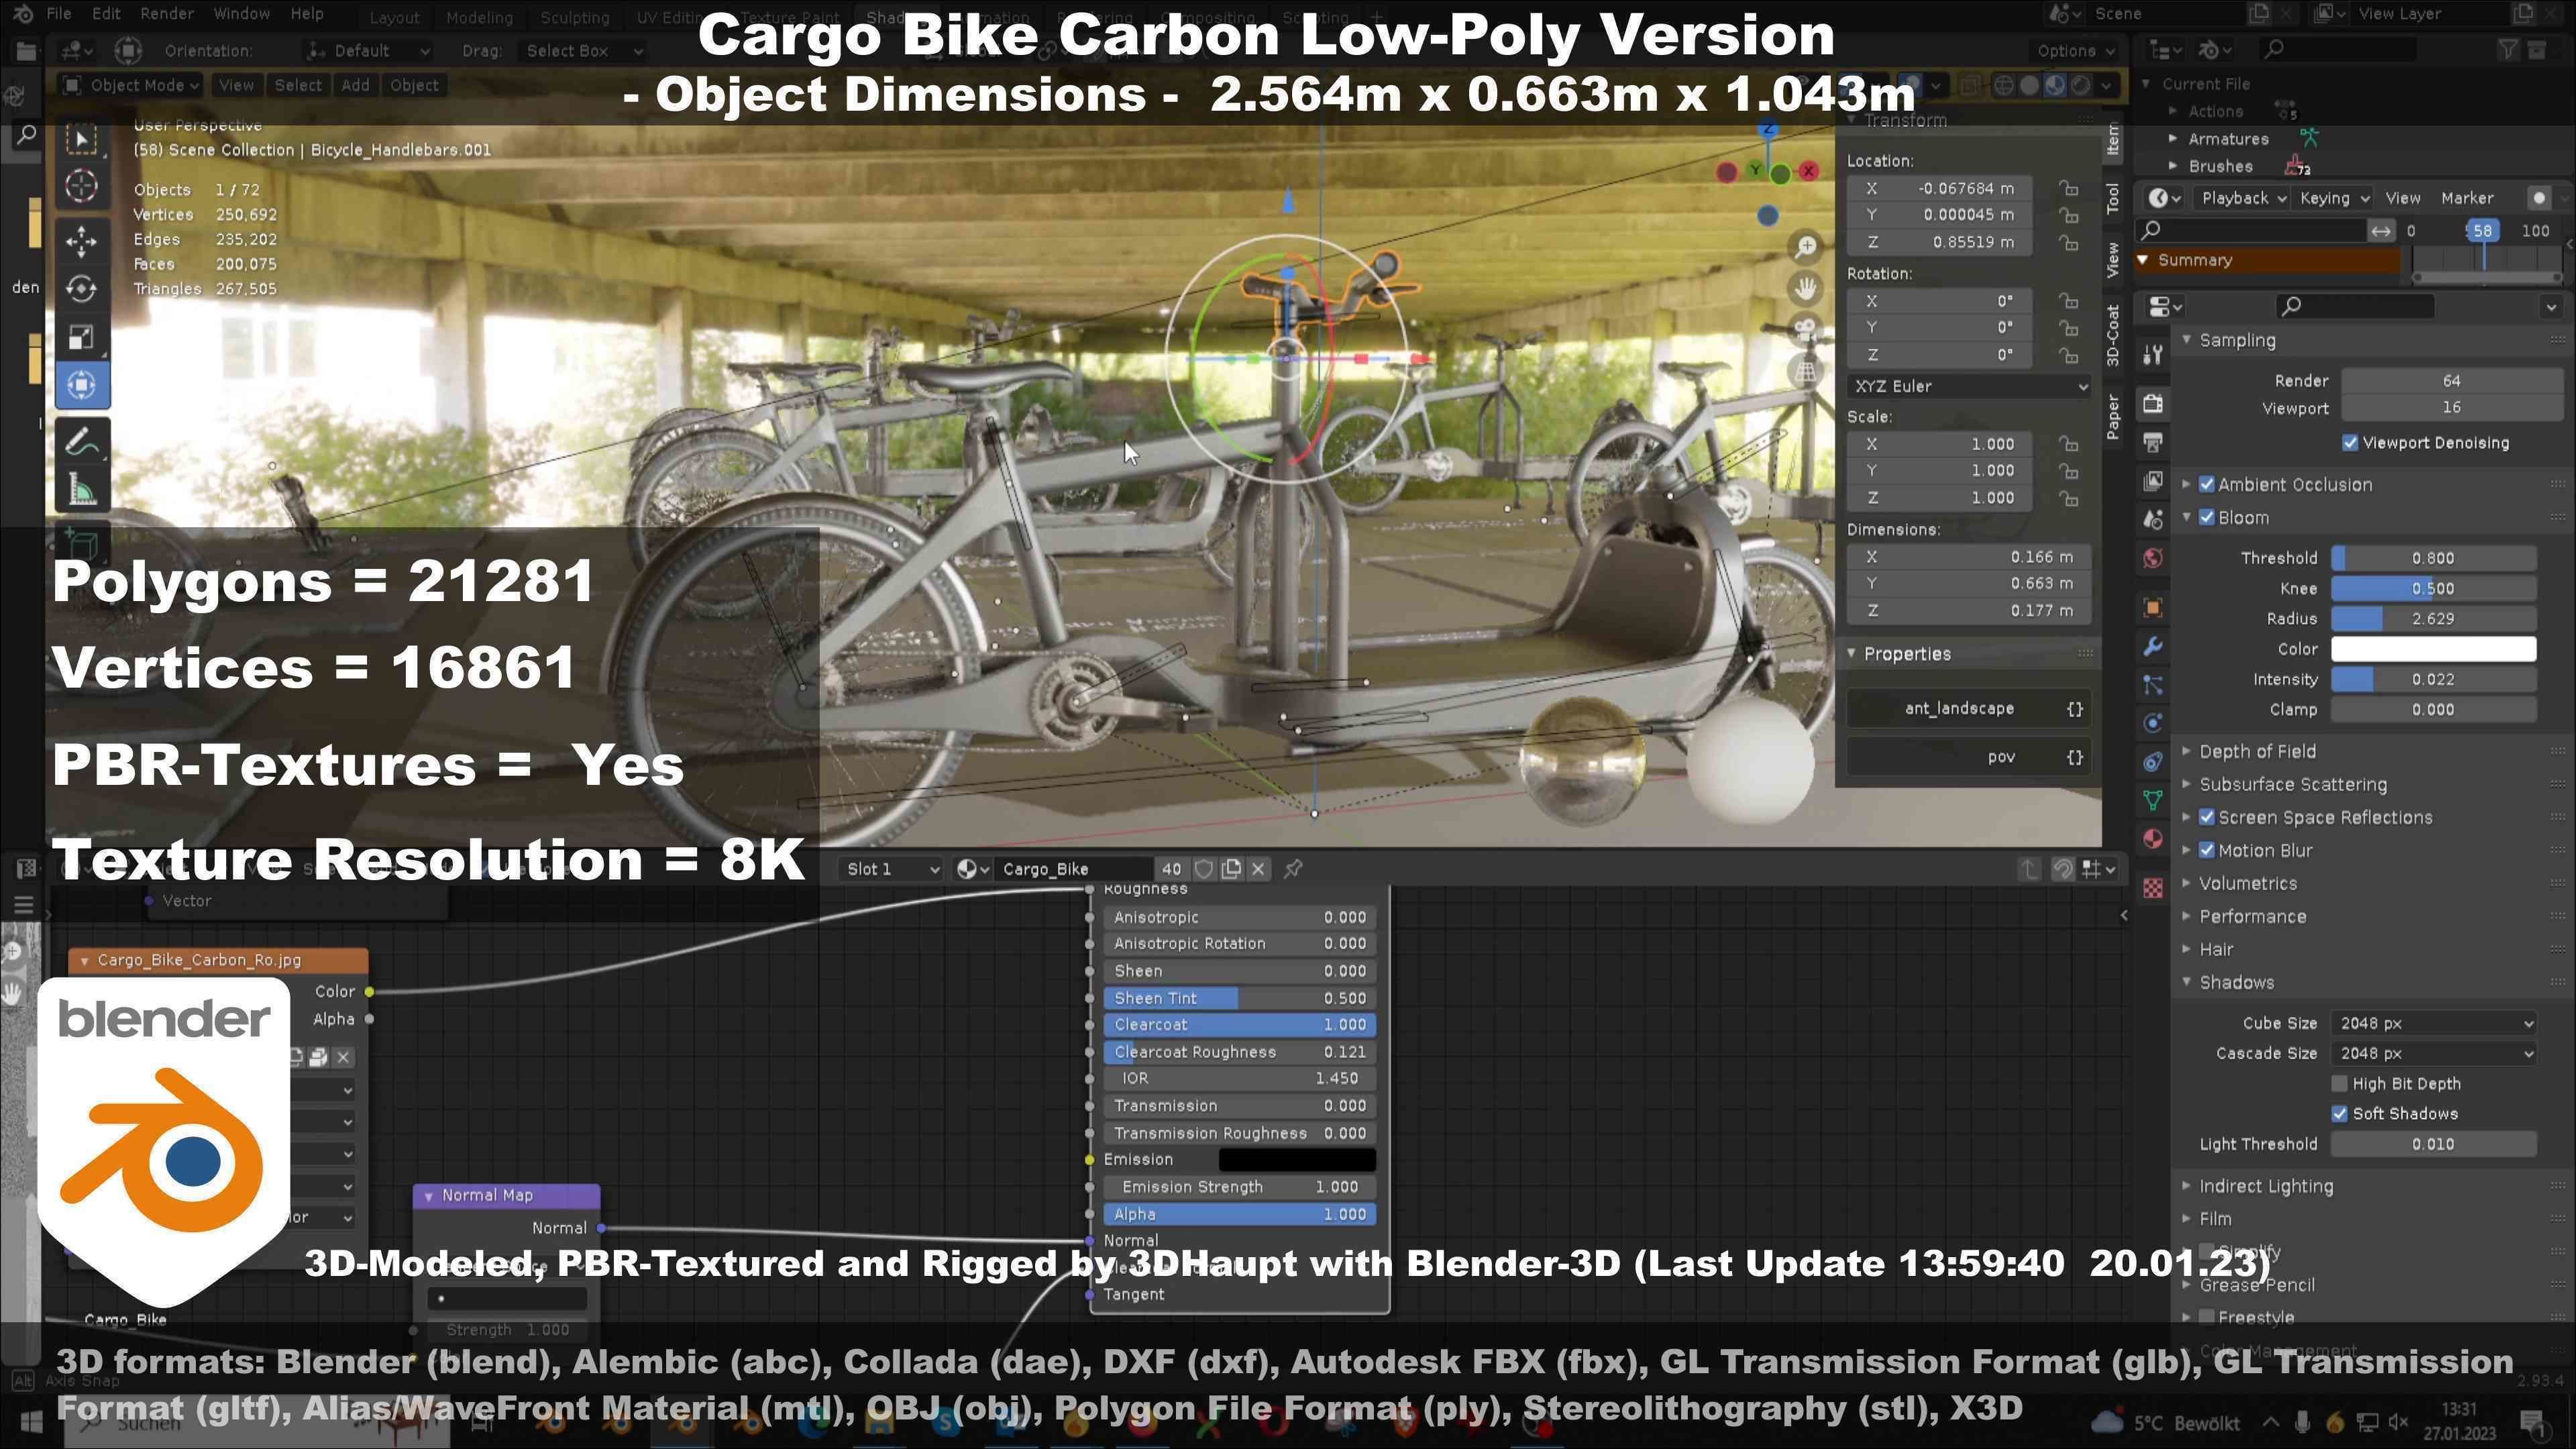Screen dimensions: 2576x1449
Task: Open the Object Data properties tab (green triangle)
Action: click(x=2153, y=800)
